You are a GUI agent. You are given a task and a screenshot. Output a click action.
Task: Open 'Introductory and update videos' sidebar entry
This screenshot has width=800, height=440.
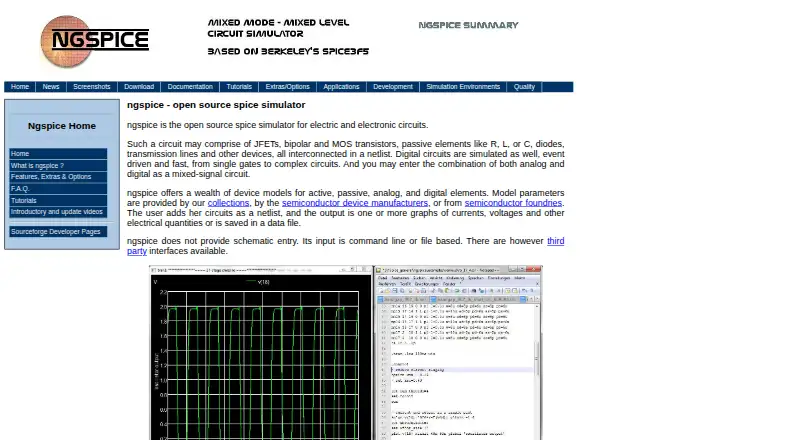coord(58,212)
